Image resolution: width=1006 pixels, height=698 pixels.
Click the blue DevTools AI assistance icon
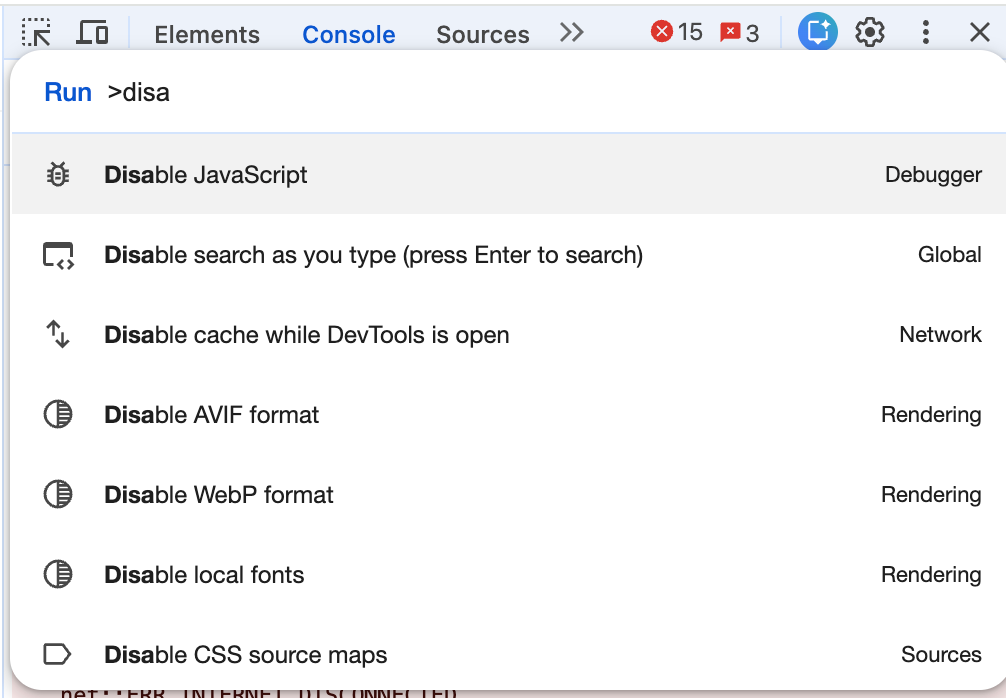click(x=816, y=31)
